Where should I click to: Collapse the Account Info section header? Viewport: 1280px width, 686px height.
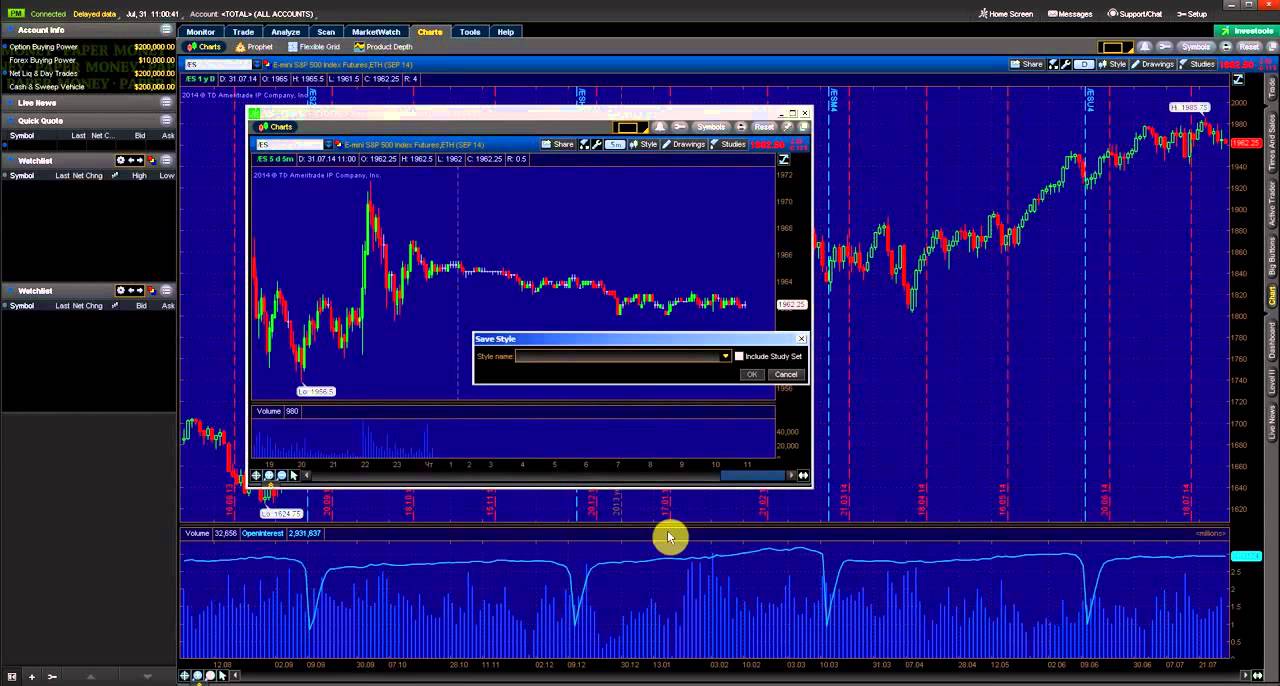[90, 30]
